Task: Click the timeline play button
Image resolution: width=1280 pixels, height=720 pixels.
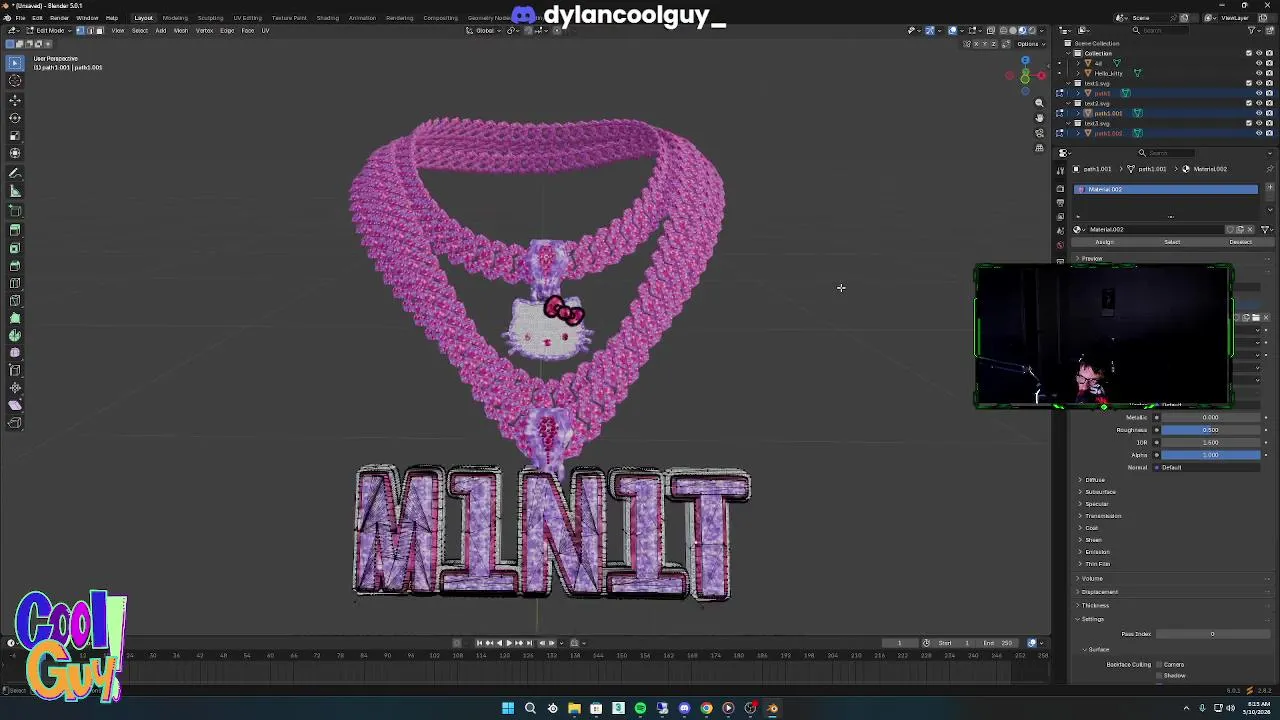Action: point(508,643)
